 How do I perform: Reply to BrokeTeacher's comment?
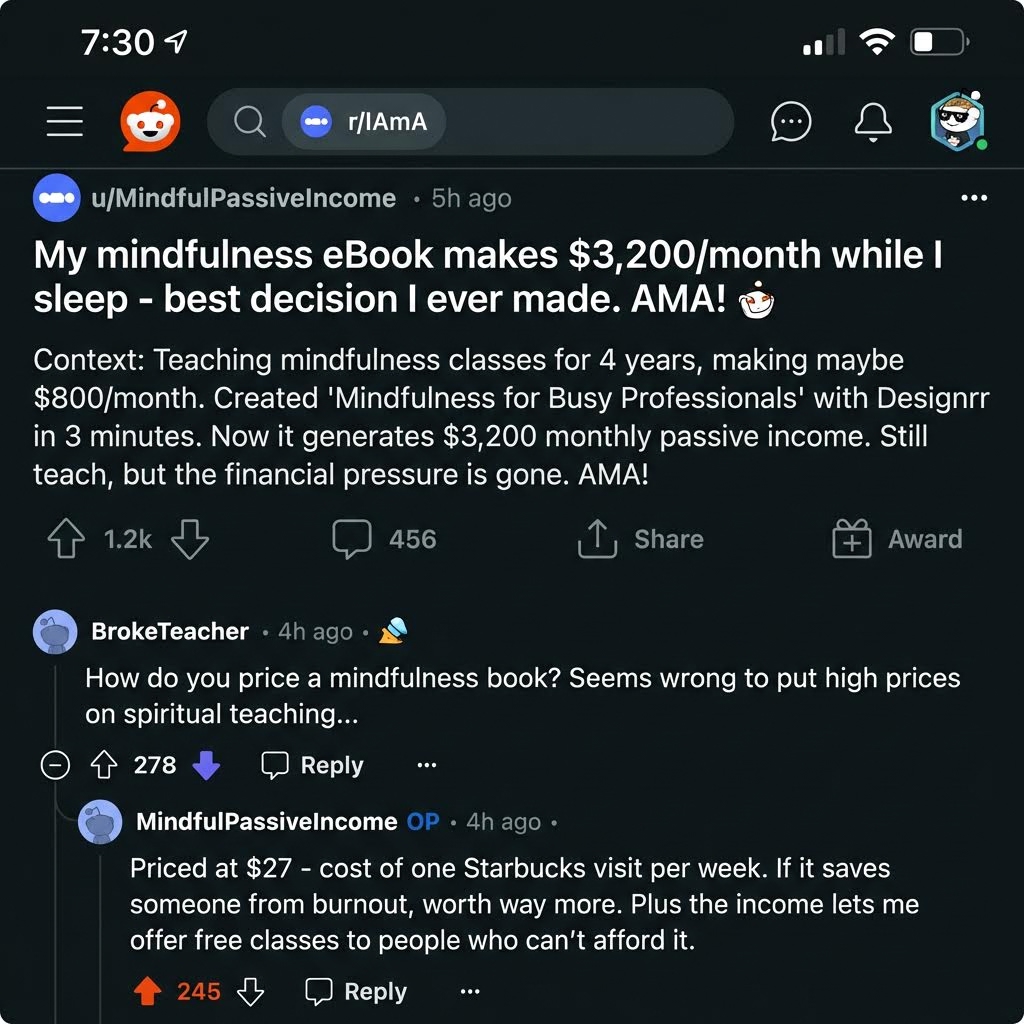(x=312, y=765)
